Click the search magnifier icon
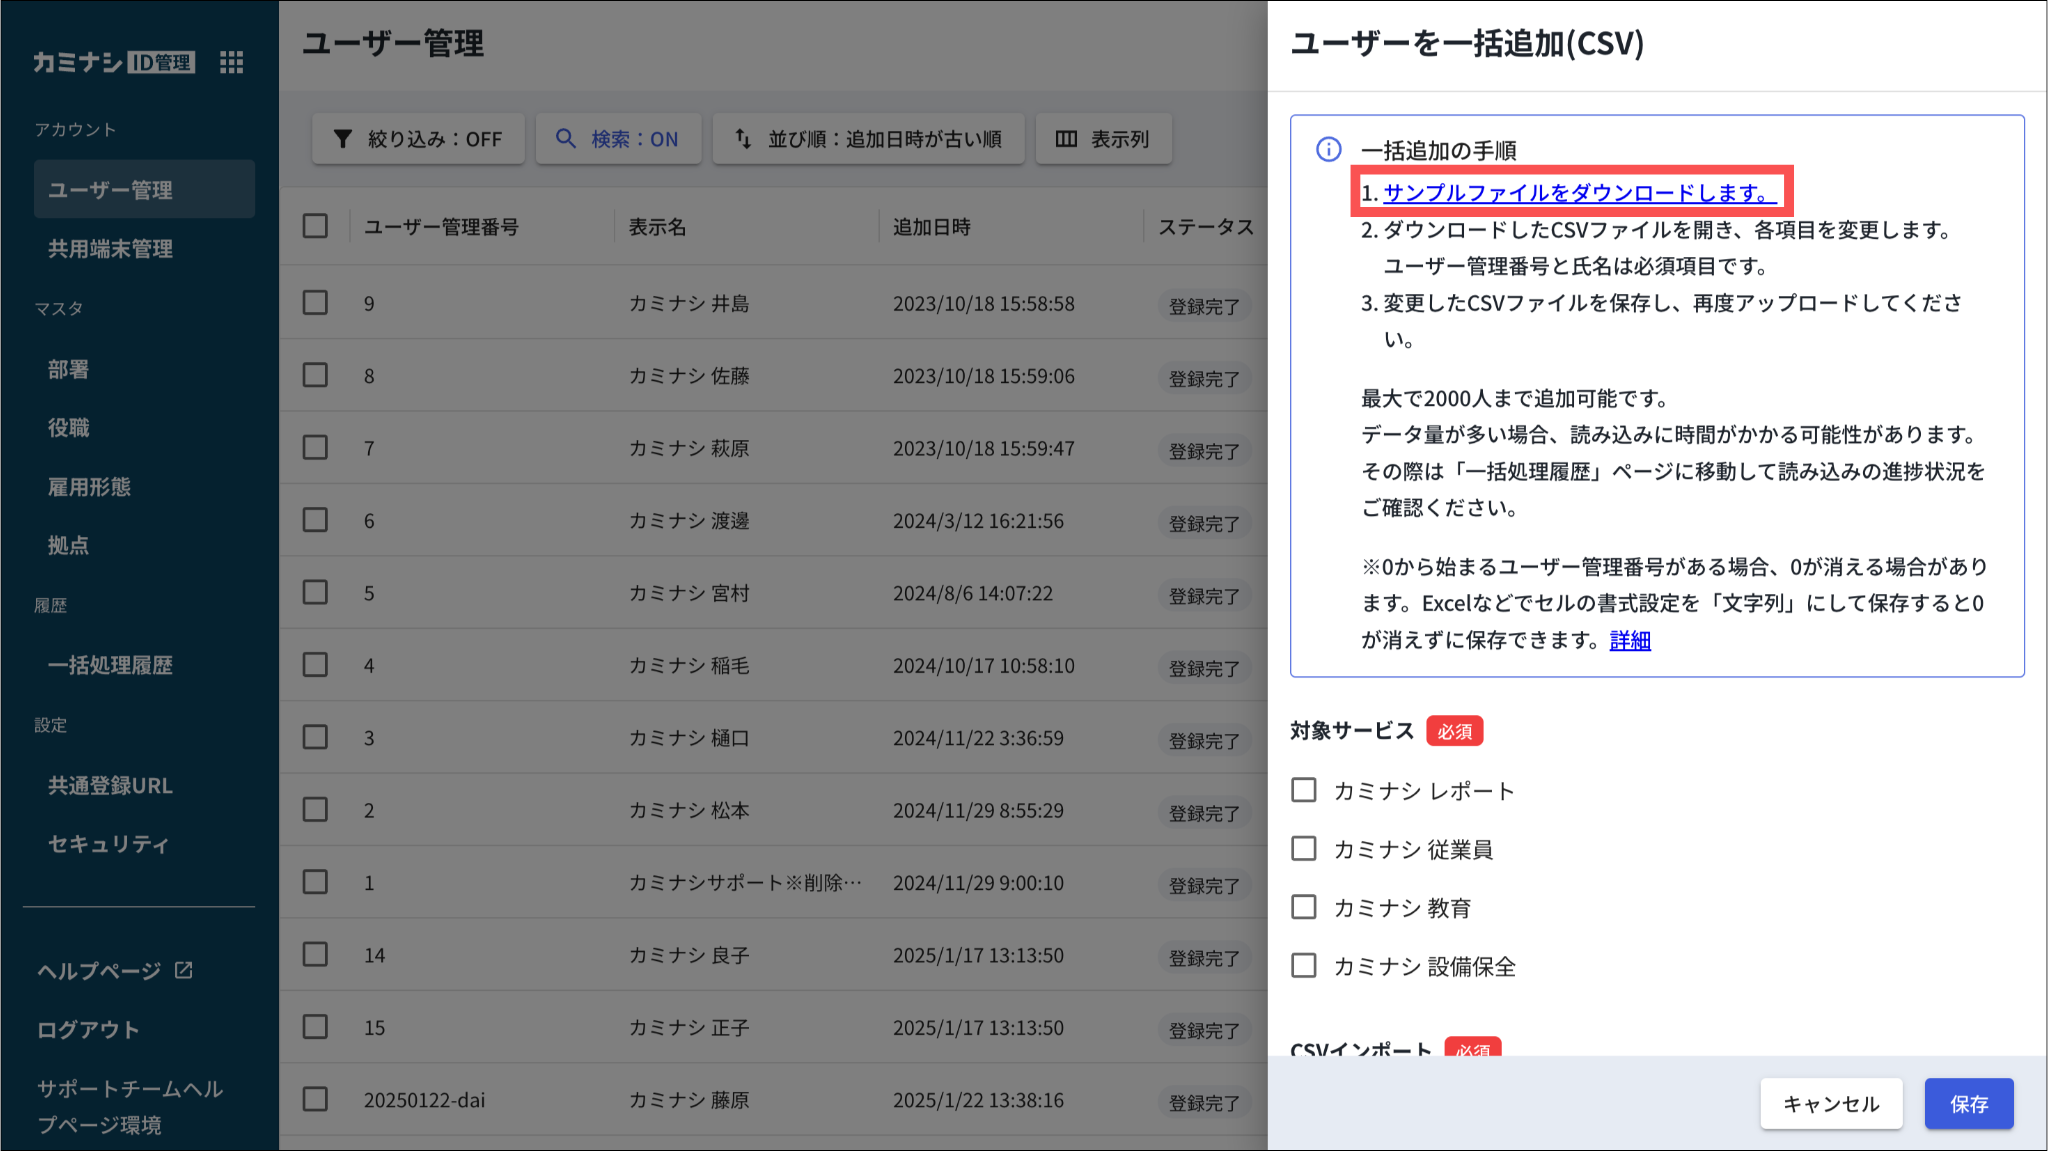The height and width of the screenshot is (1151, 2048). tap(566, 139)
